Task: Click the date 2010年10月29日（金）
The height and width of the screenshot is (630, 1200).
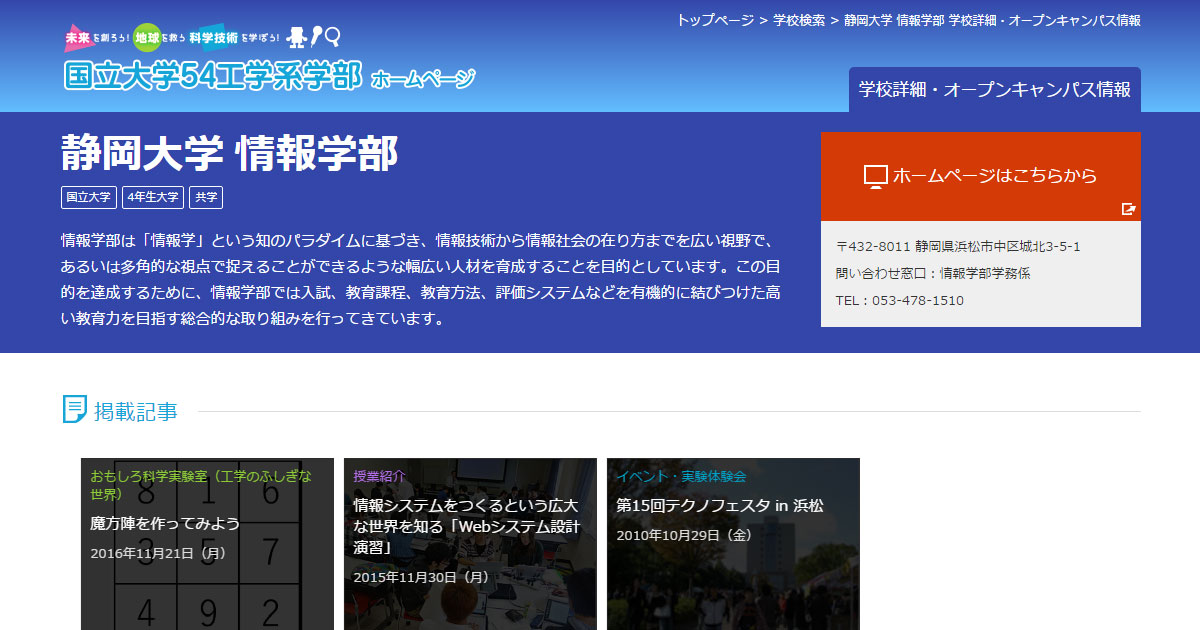Action: click(x=685, y=535)
